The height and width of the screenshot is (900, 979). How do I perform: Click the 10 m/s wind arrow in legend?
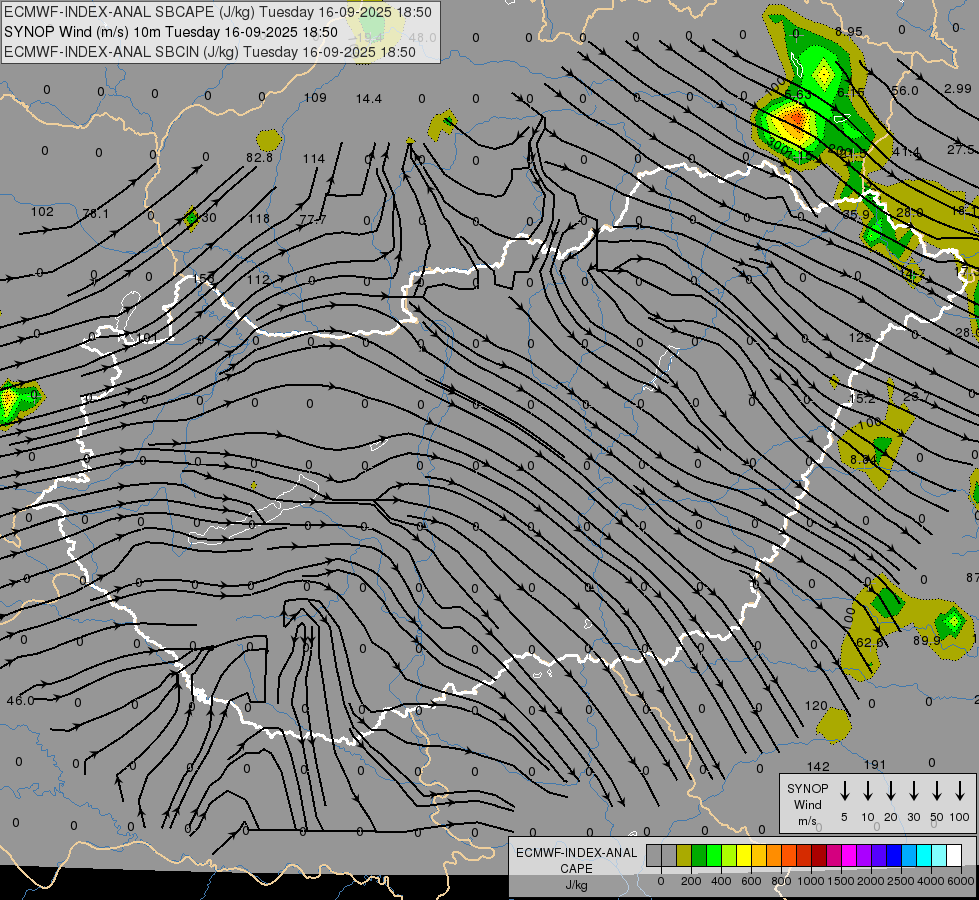pyautogui.click(x=867, y=791)
